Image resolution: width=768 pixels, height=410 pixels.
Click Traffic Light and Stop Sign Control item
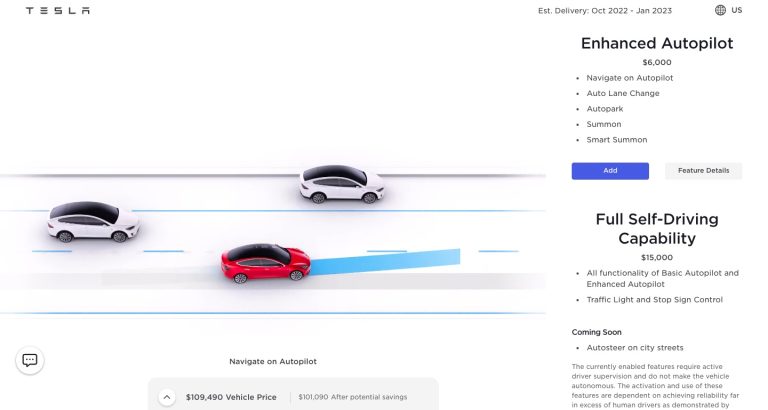coord(654,300)
